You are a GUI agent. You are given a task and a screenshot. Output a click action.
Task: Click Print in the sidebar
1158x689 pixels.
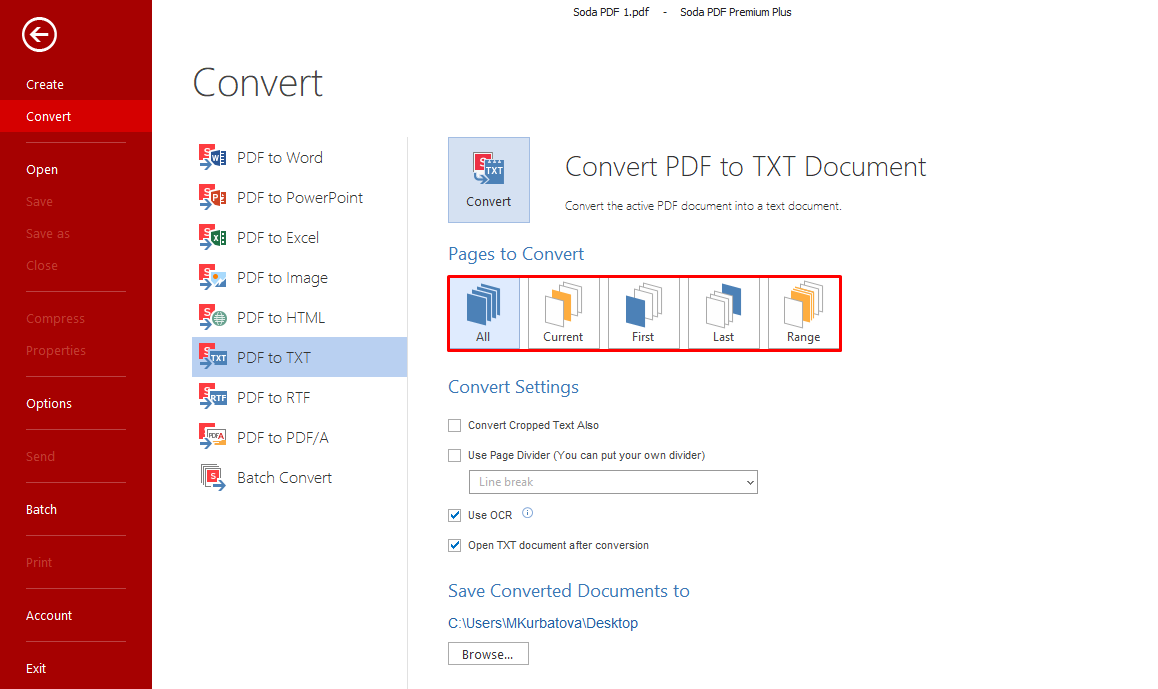[39, 562]
